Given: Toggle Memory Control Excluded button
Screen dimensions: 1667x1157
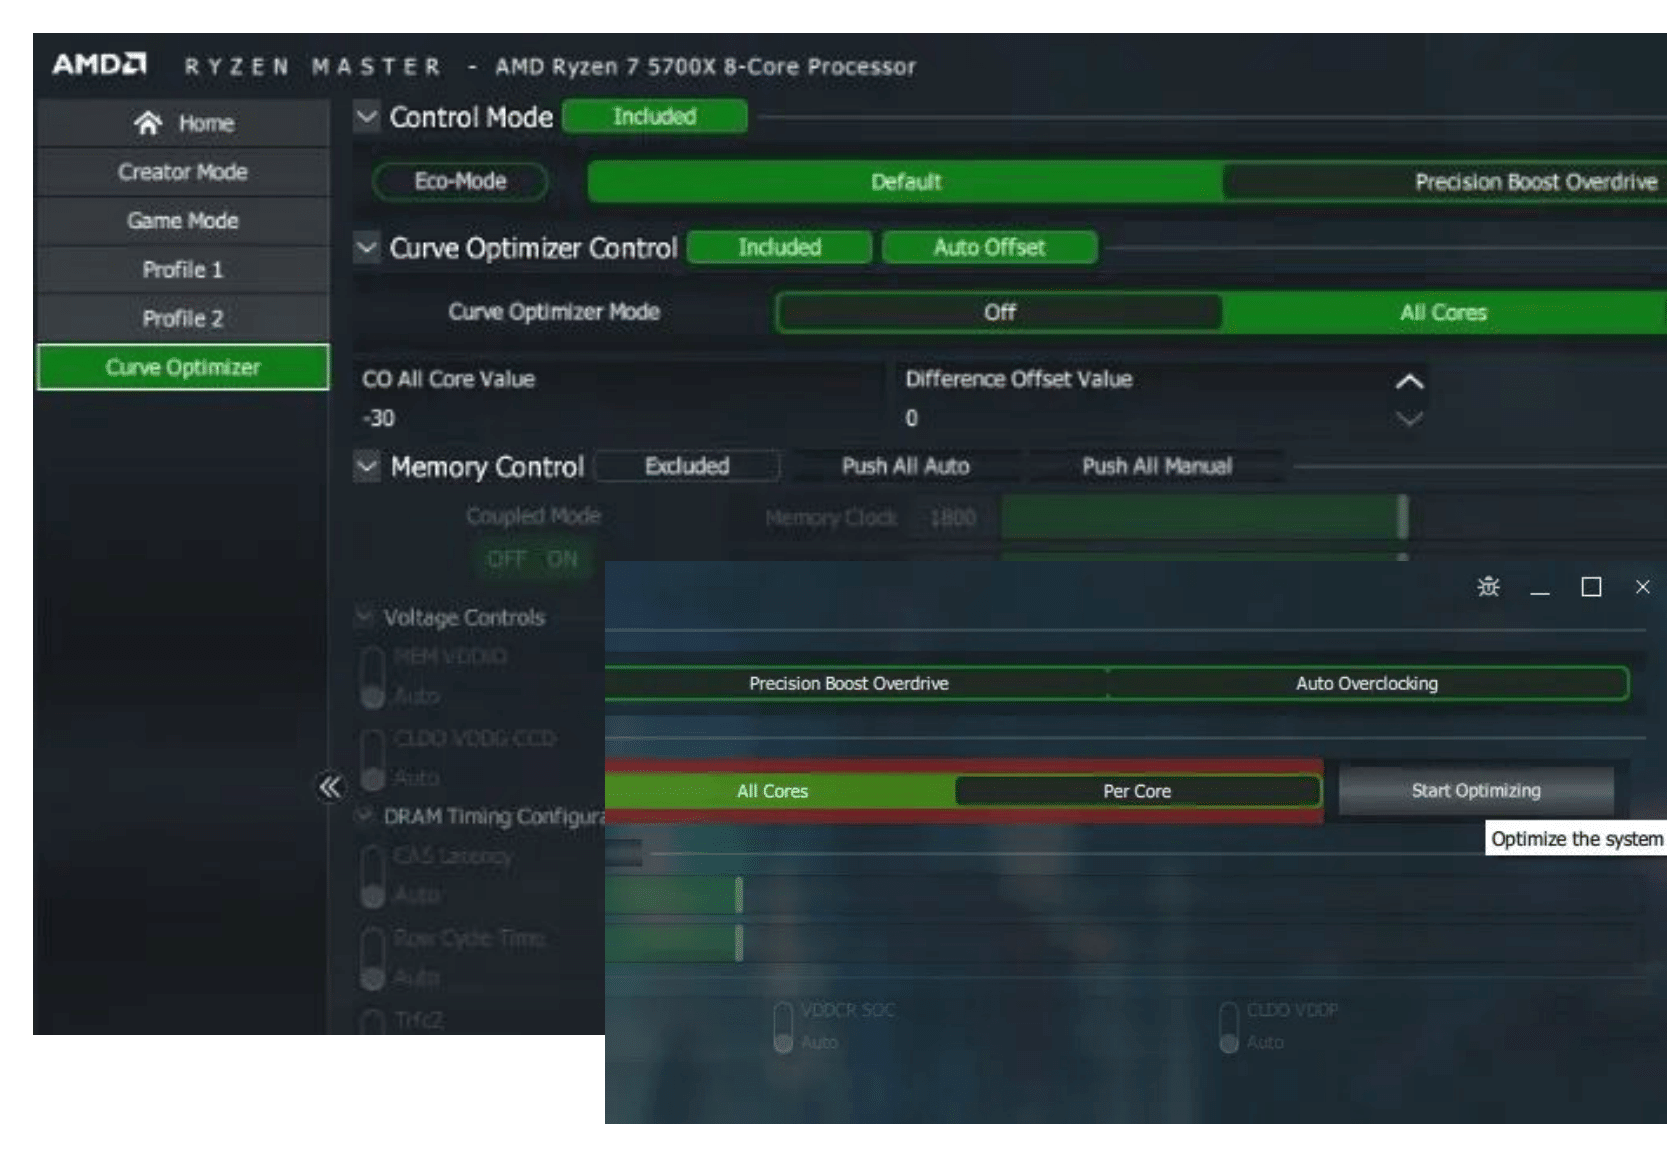Looking at the screenshot, I should 687,466.
